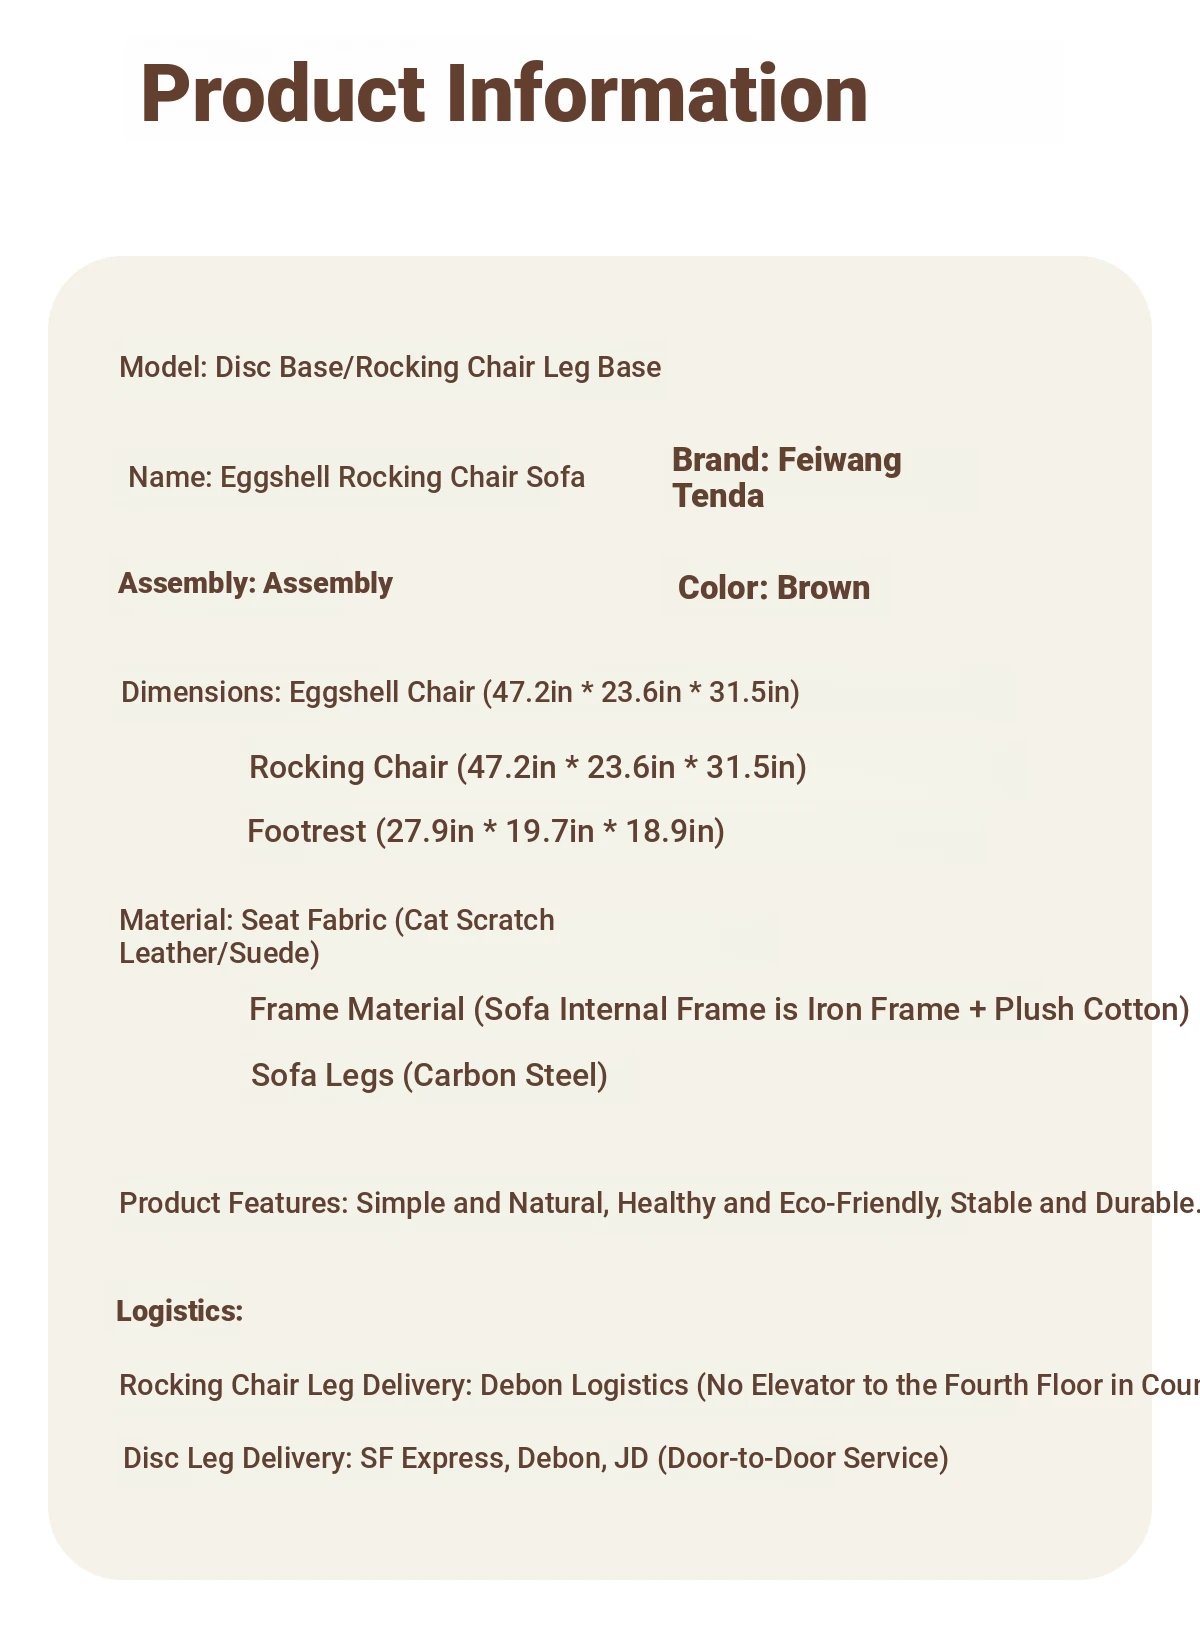Select the Rocking Chair Leg Delivery line
Screen dimensions: 1200x1627
(658, 1385)
